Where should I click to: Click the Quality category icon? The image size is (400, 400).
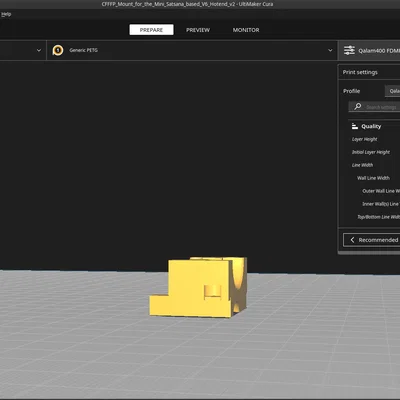coord(355,126)
